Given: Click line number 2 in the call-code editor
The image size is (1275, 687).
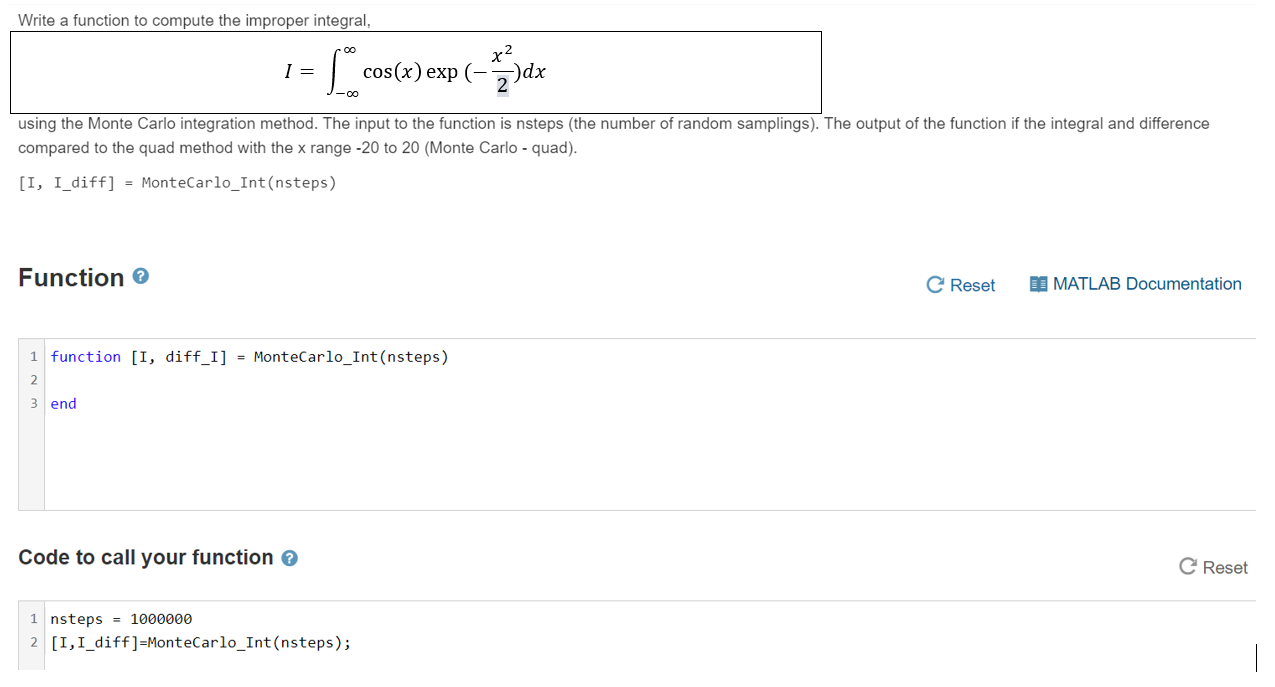Looking at the screenshot, I should click(x=33, y=642).
